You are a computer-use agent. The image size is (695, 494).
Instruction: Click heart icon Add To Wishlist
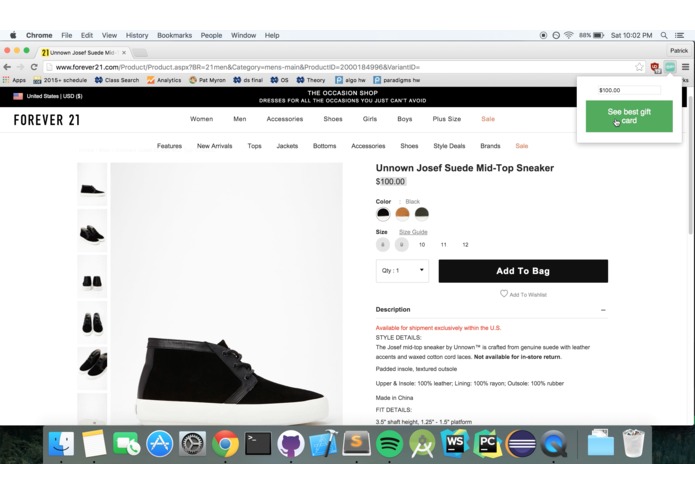[x=504, y=294]
